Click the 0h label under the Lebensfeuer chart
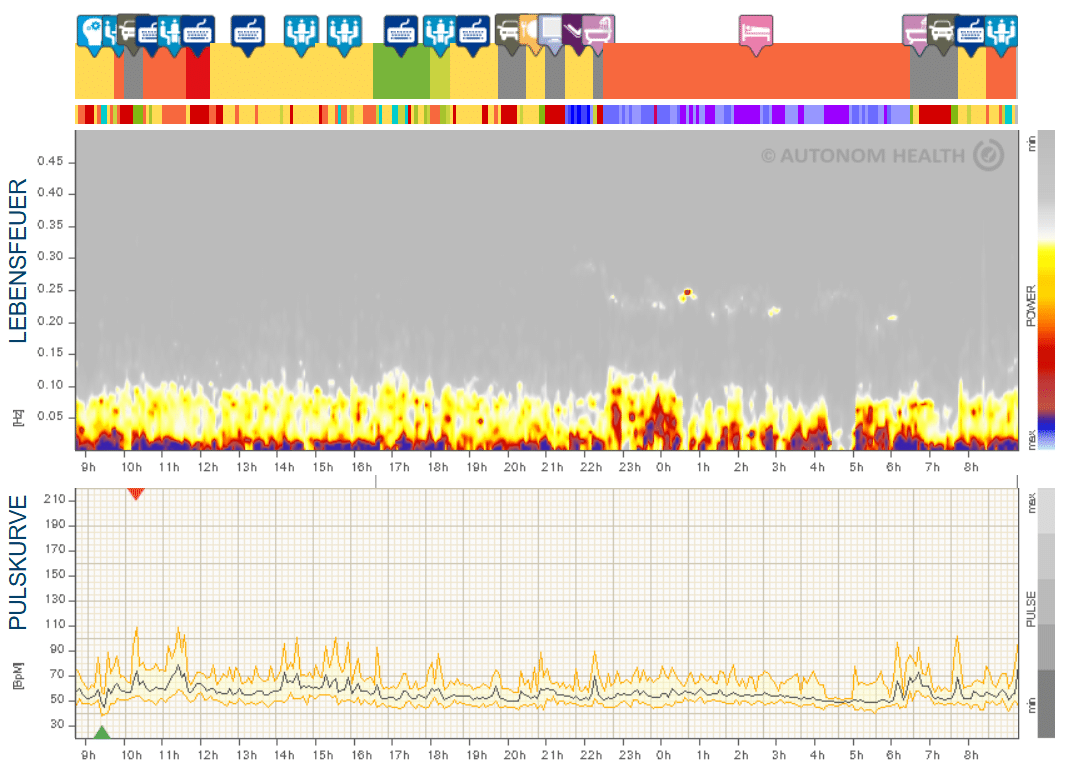Viewport: 1072px width, 767px height. coord(663,468)
